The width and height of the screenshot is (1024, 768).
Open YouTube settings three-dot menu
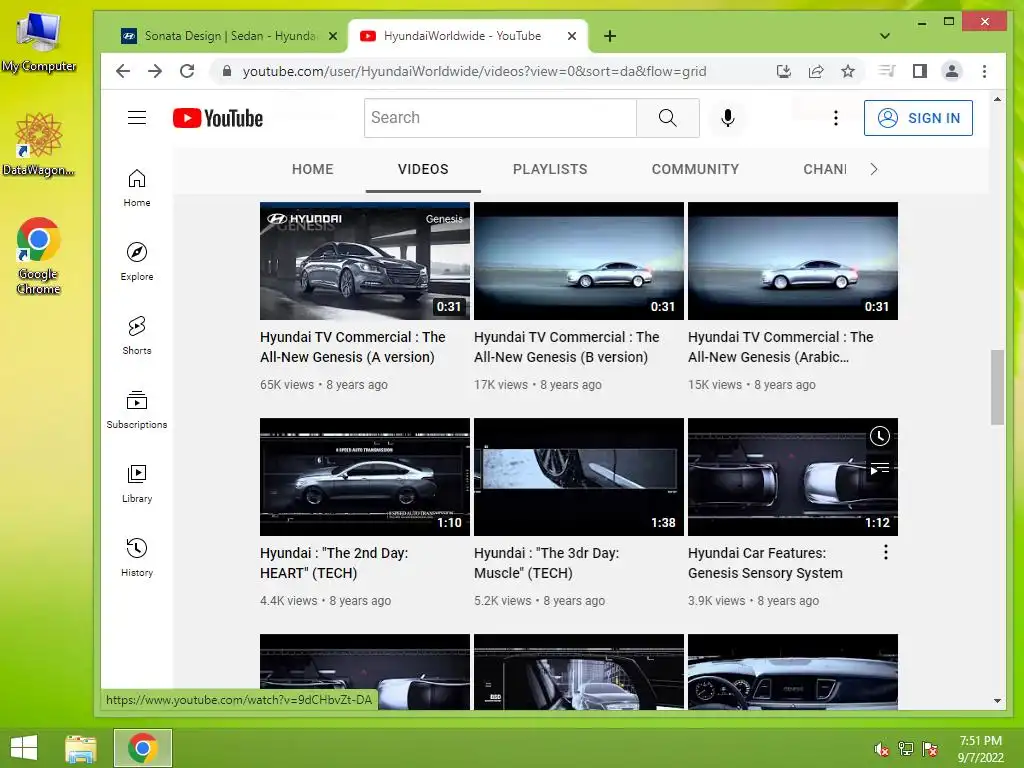(835, 118)
